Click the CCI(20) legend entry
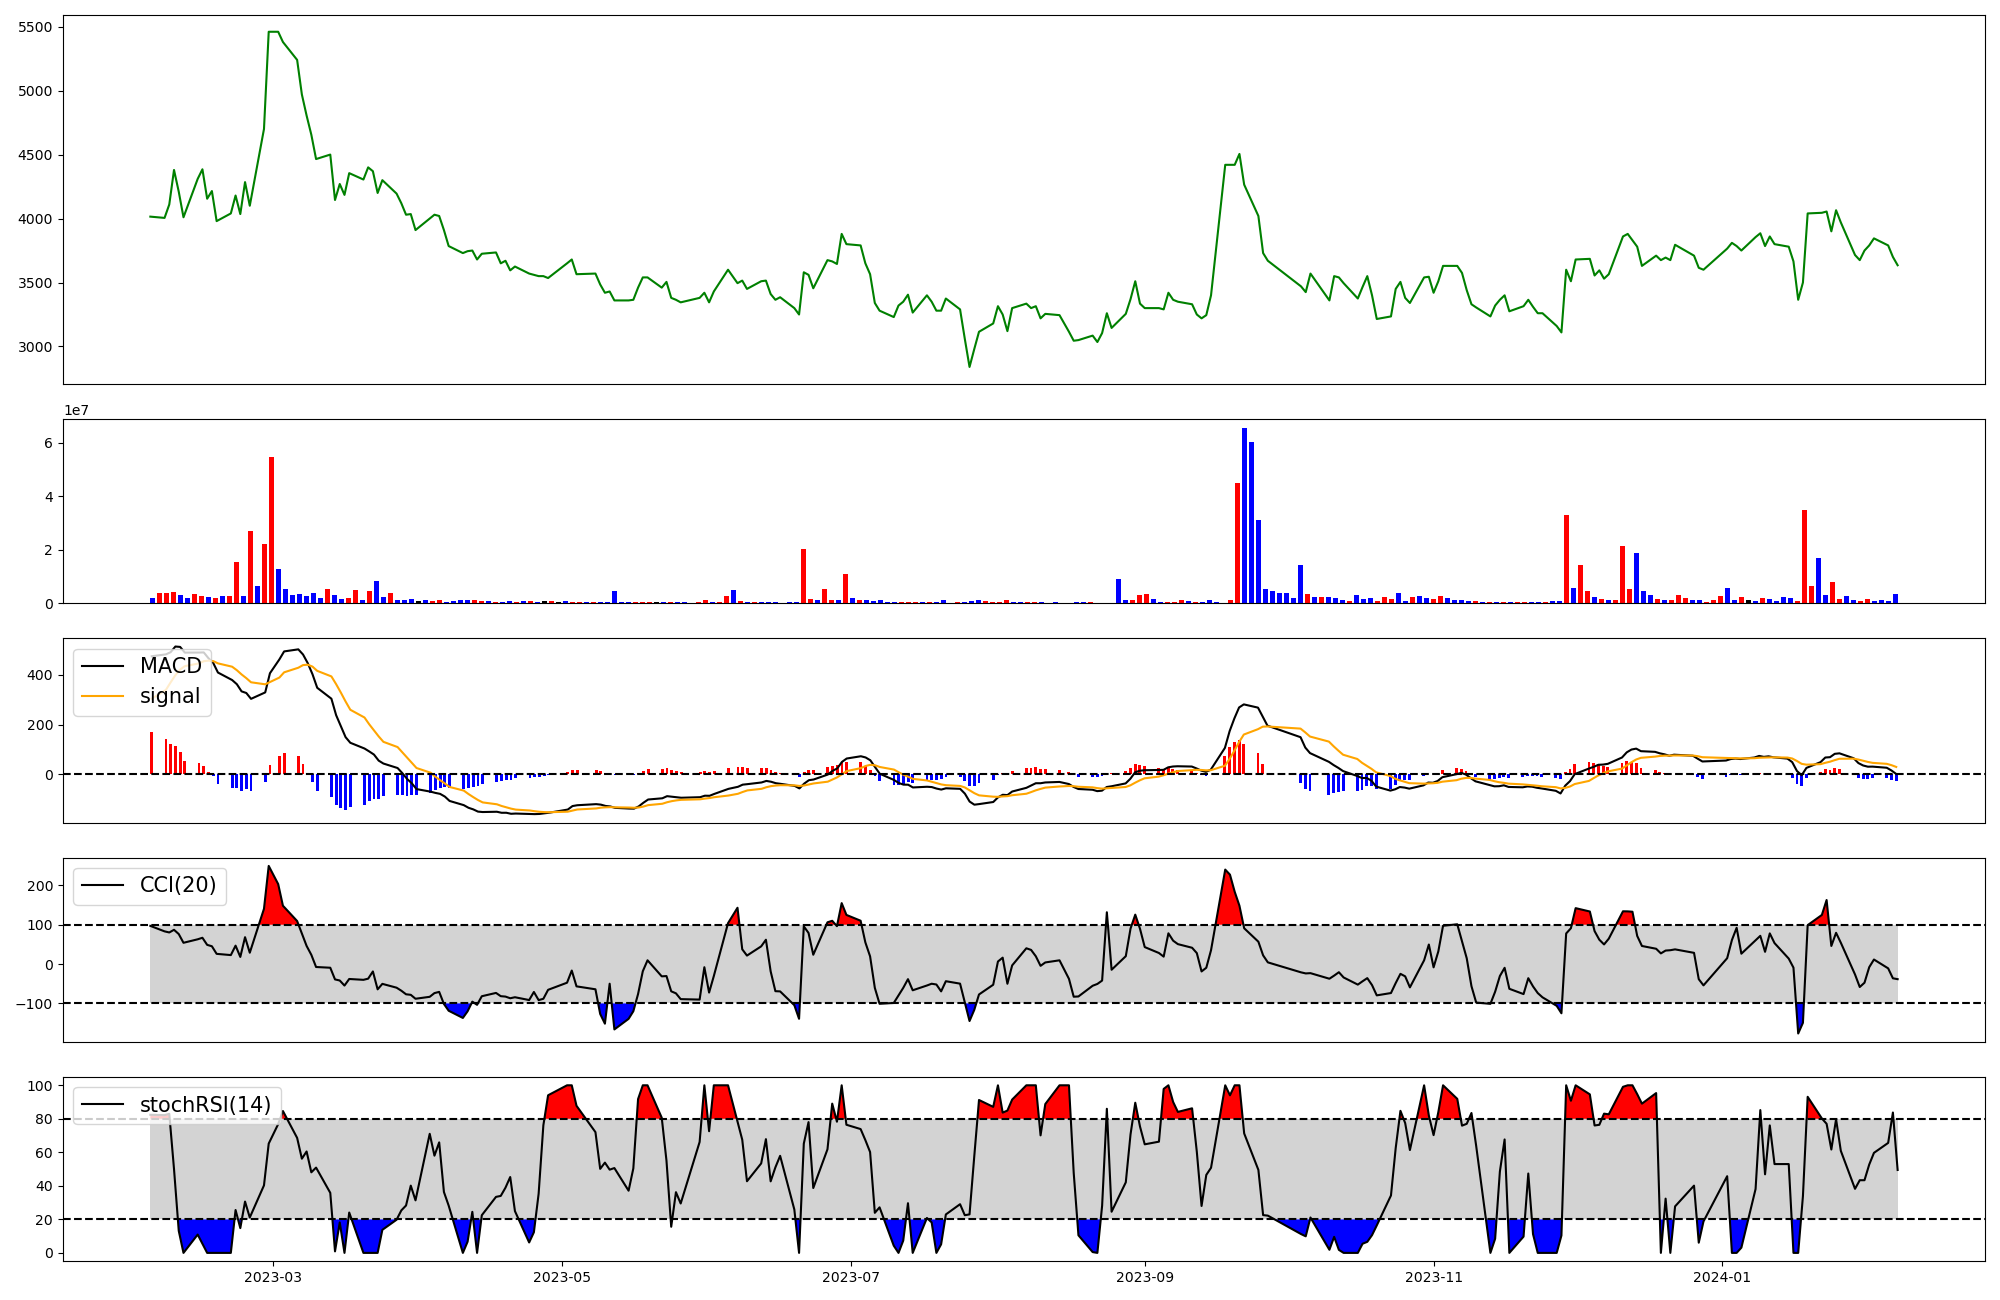 click(x=180, y=885)
